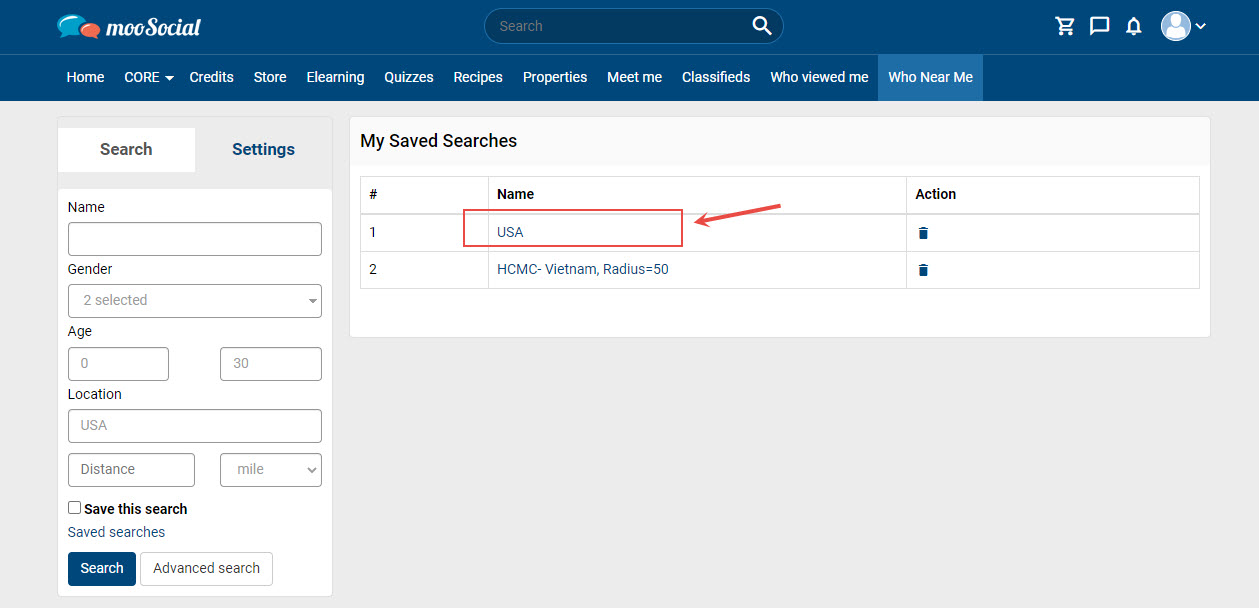Switch to the Search tab
The width and height of the screenshot is (1259, 608).
(x=126, y=149)
